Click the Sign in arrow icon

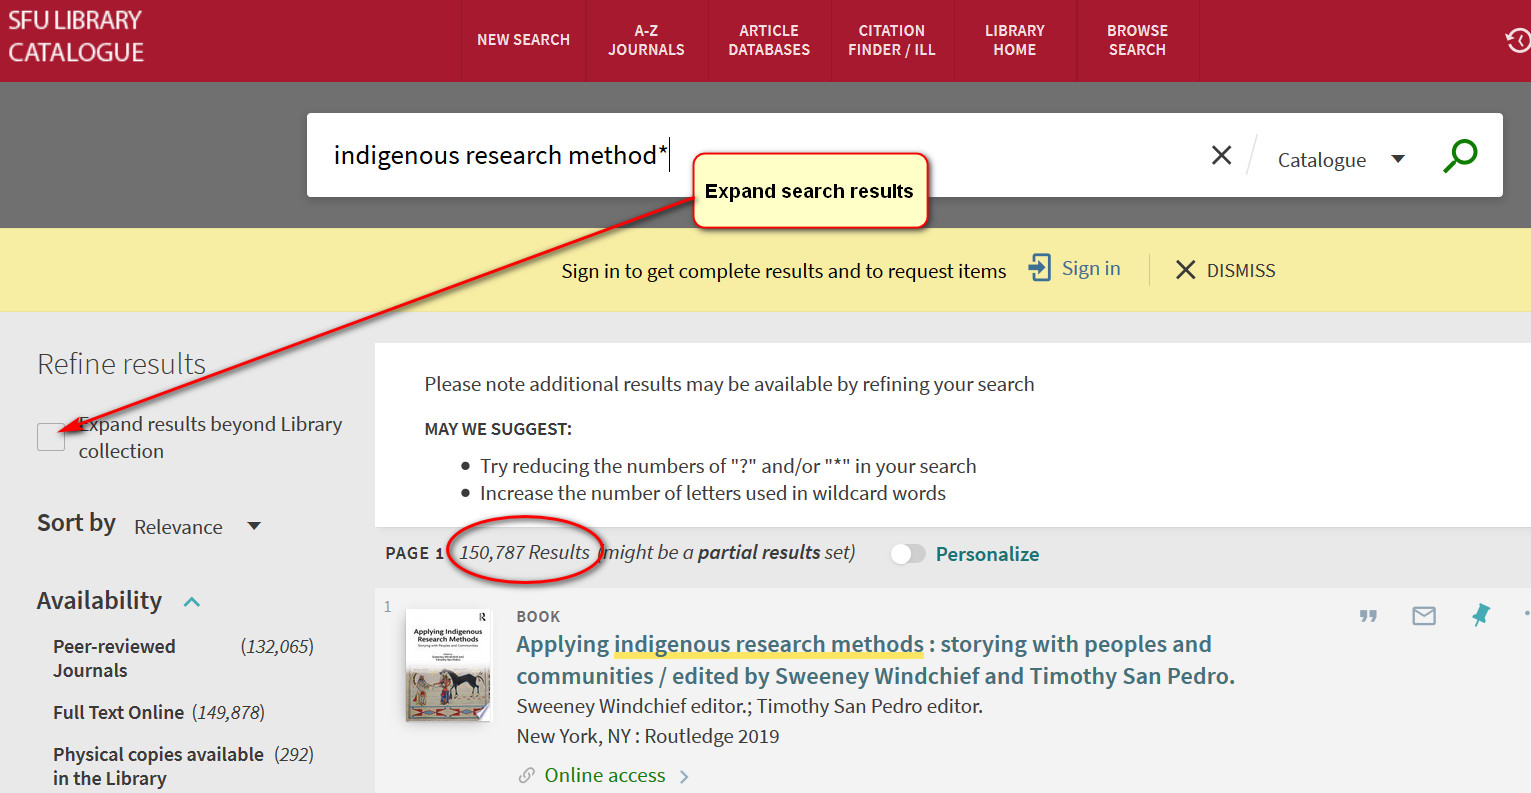[x=1040, y=268]
